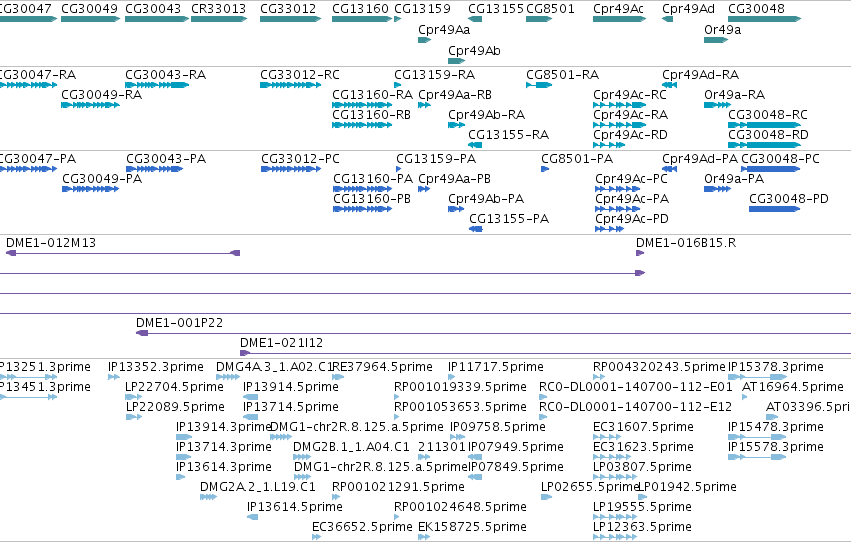Select the Cpr49Ab gene arrow
Screen dimensions: 851x542
coord(456,61)
